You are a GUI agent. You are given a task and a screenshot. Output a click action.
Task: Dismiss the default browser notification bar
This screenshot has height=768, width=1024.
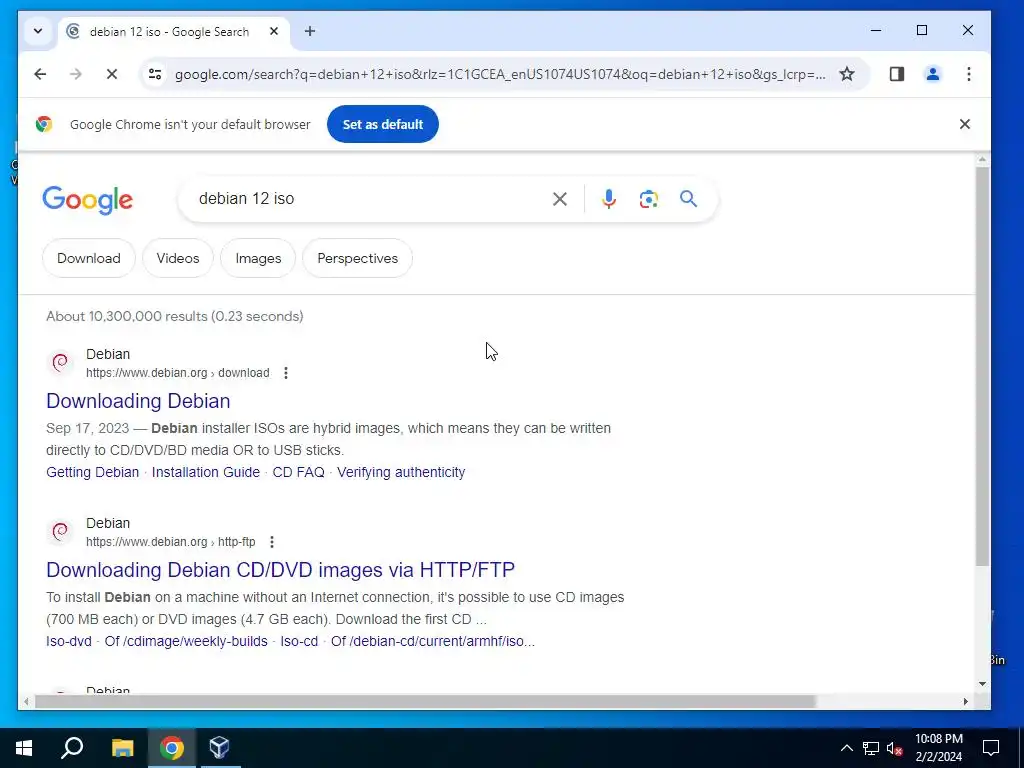coord(965,124)
